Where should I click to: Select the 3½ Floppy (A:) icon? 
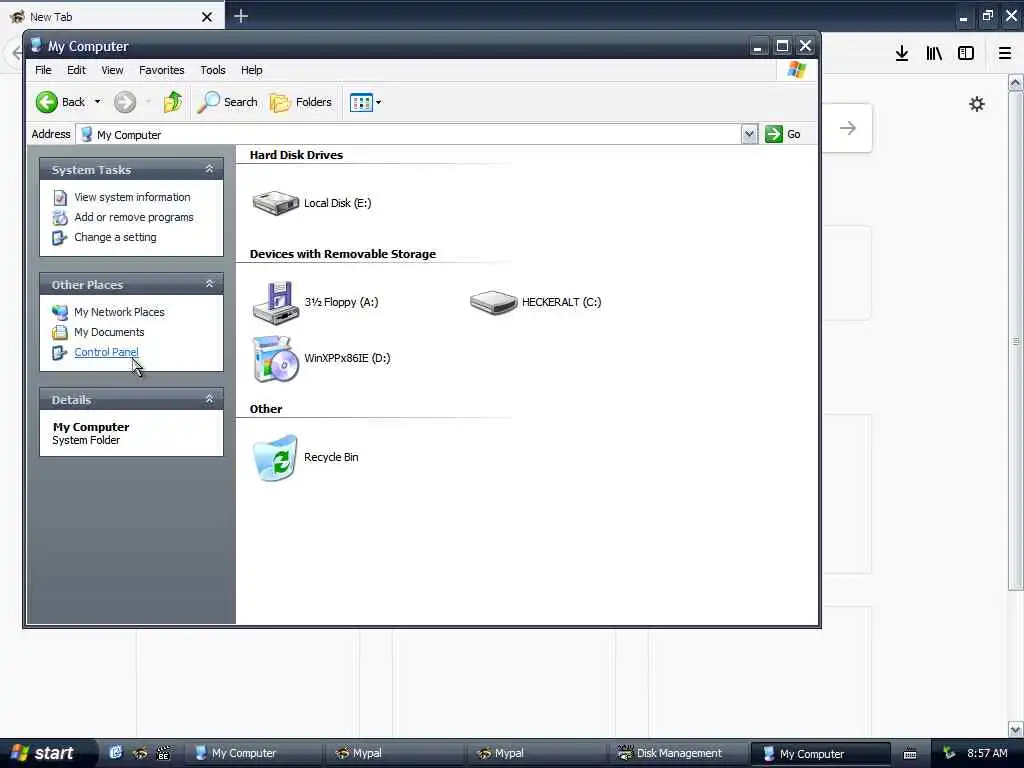pos(276,302)
